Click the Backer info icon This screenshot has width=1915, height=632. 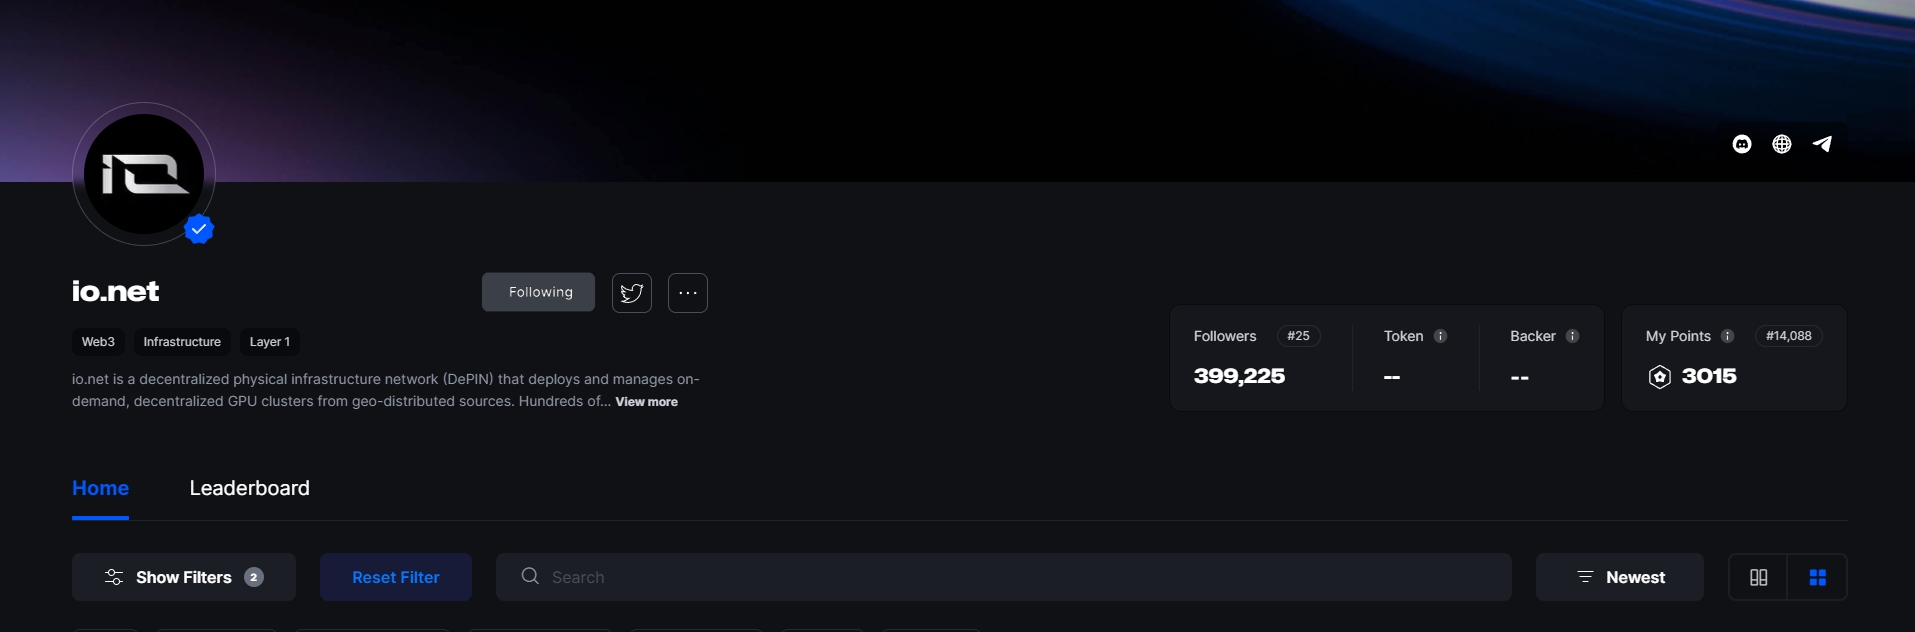pos(1572,336)
